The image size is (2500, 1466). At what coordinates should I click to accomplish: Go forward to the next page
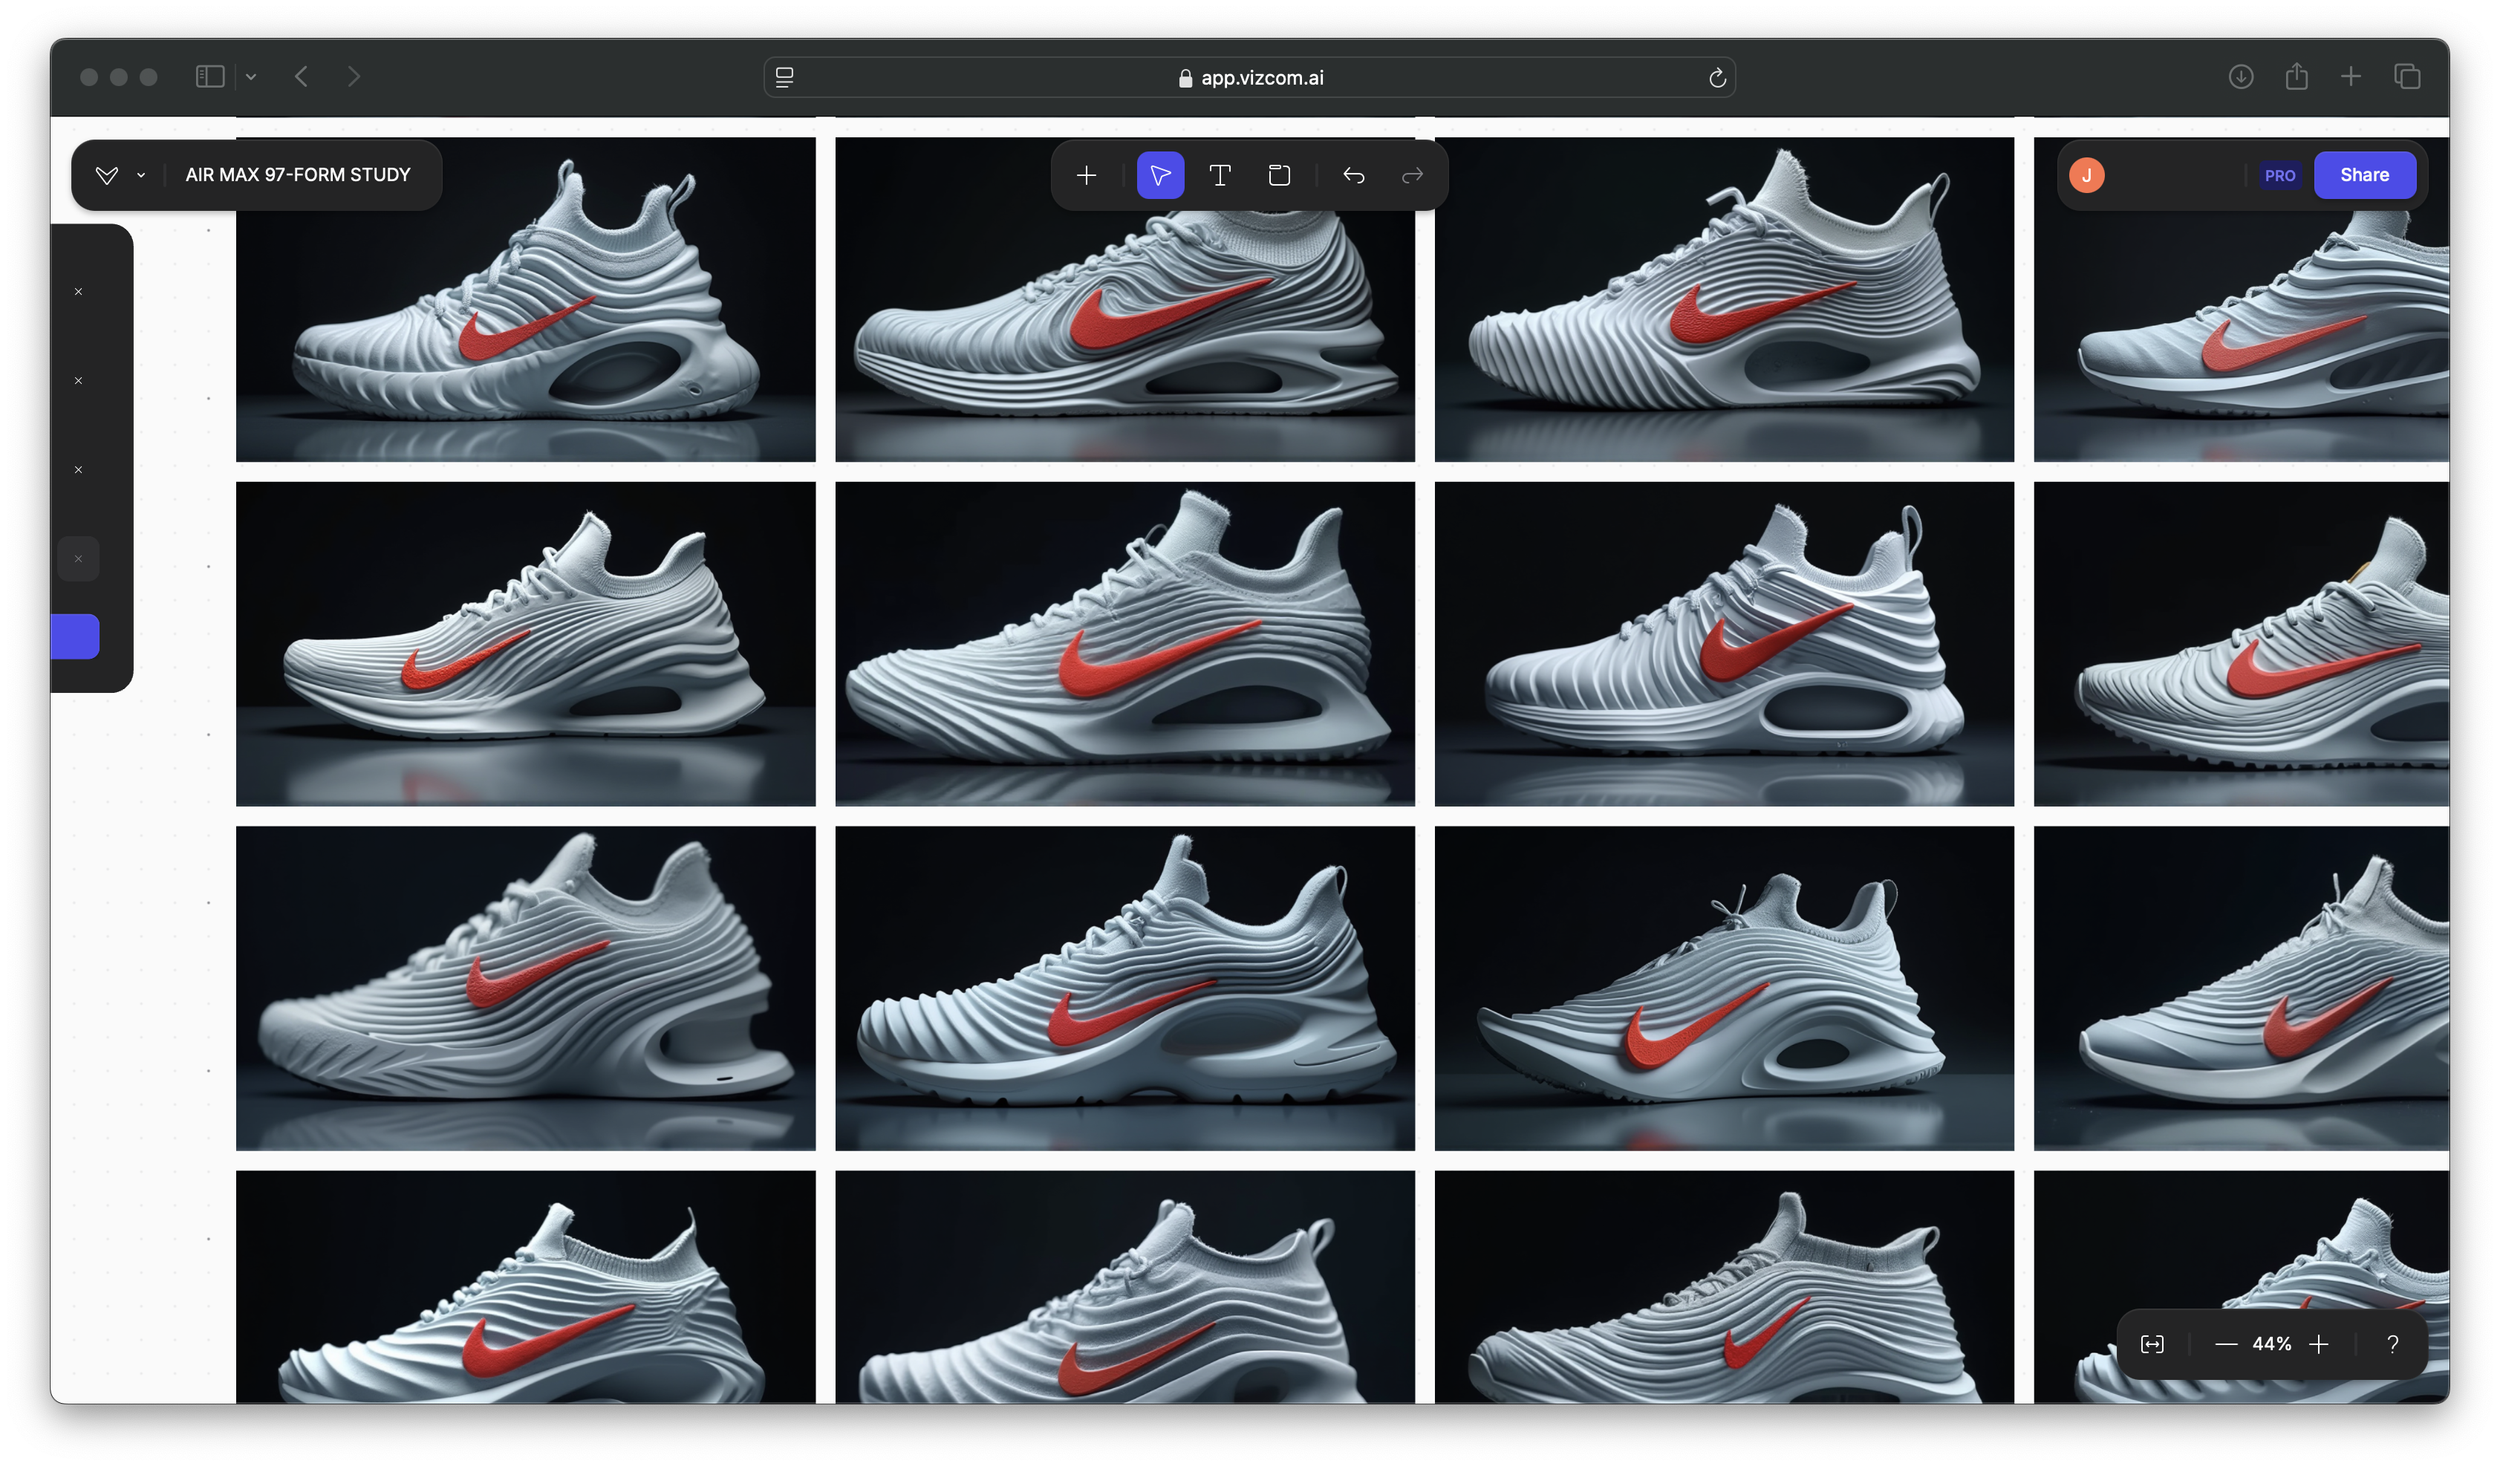[353, 77]
